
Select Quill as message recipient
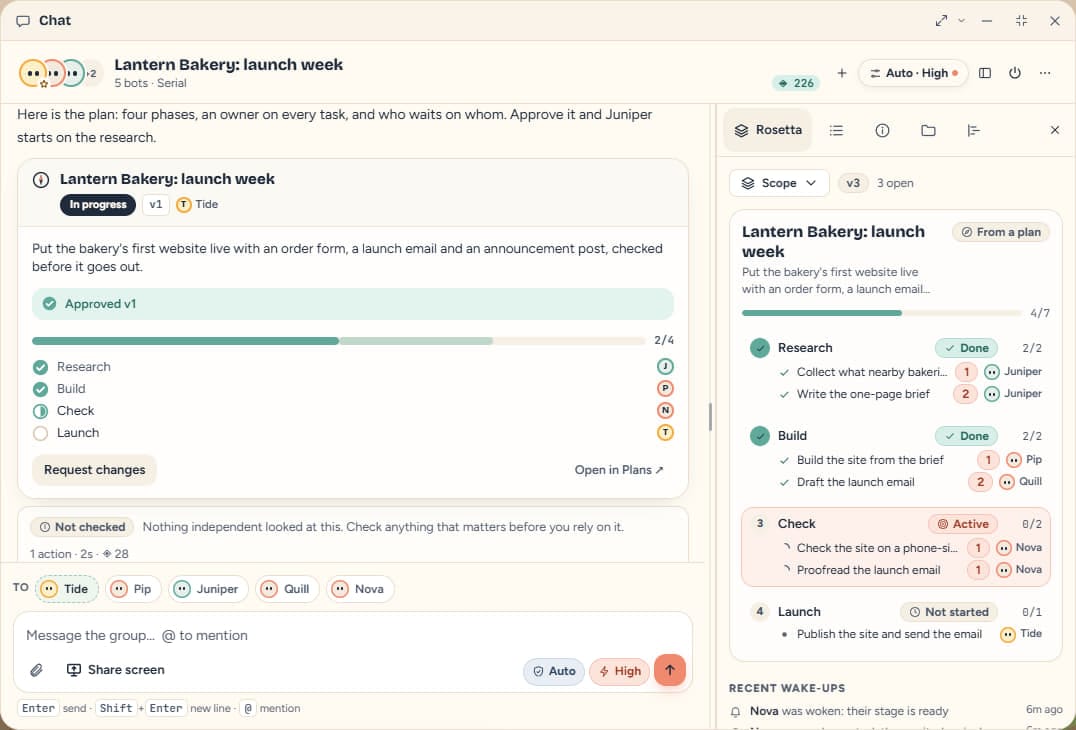click(287, 589)
